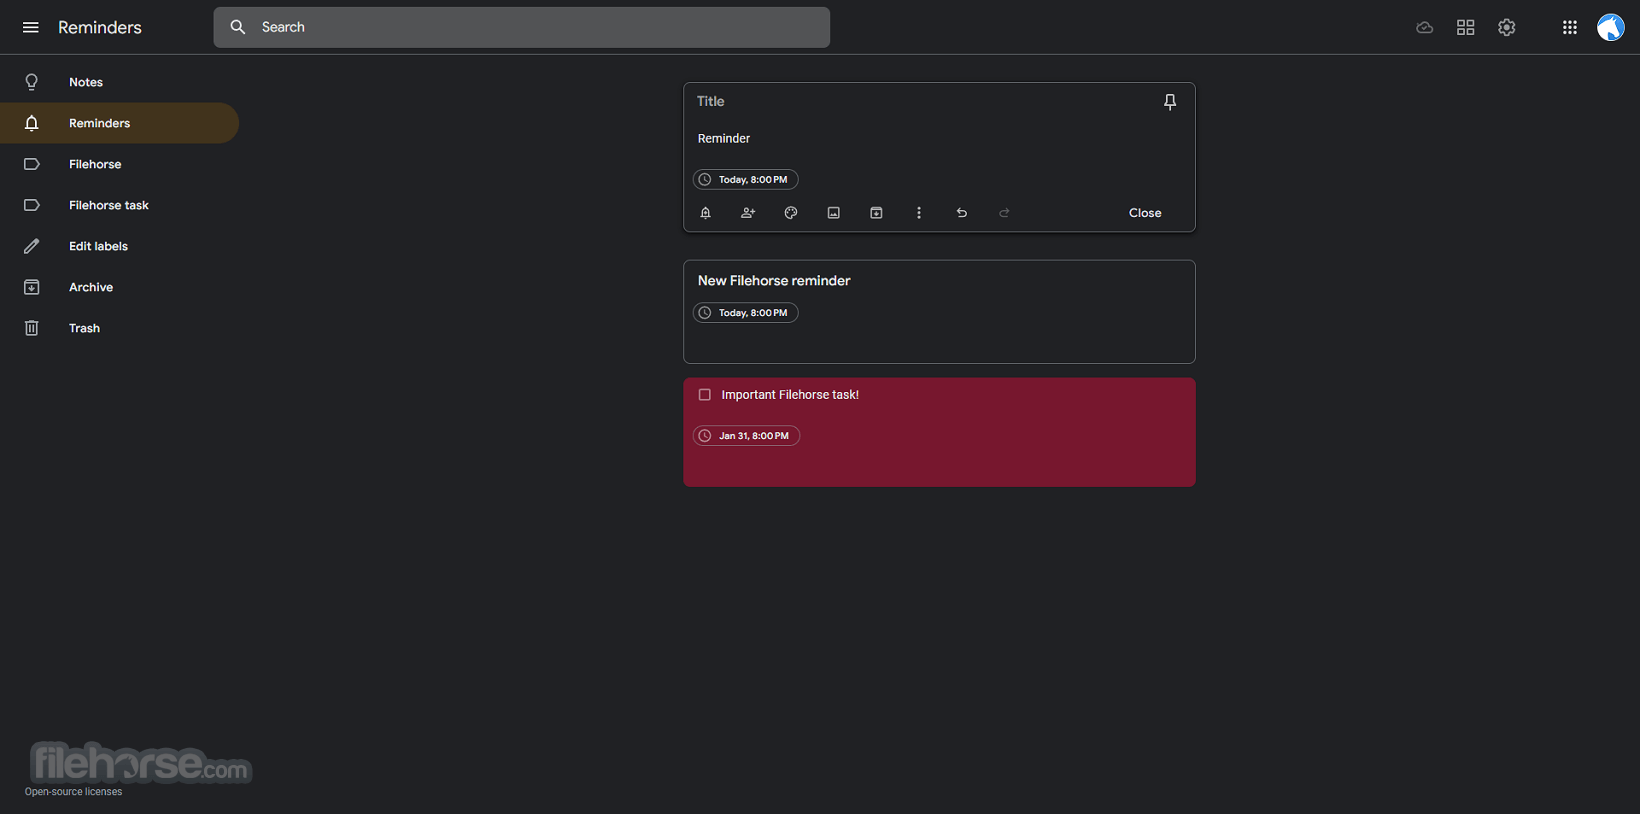
Task: Open the Open-source licenses link
Action: tap(74, 792)
